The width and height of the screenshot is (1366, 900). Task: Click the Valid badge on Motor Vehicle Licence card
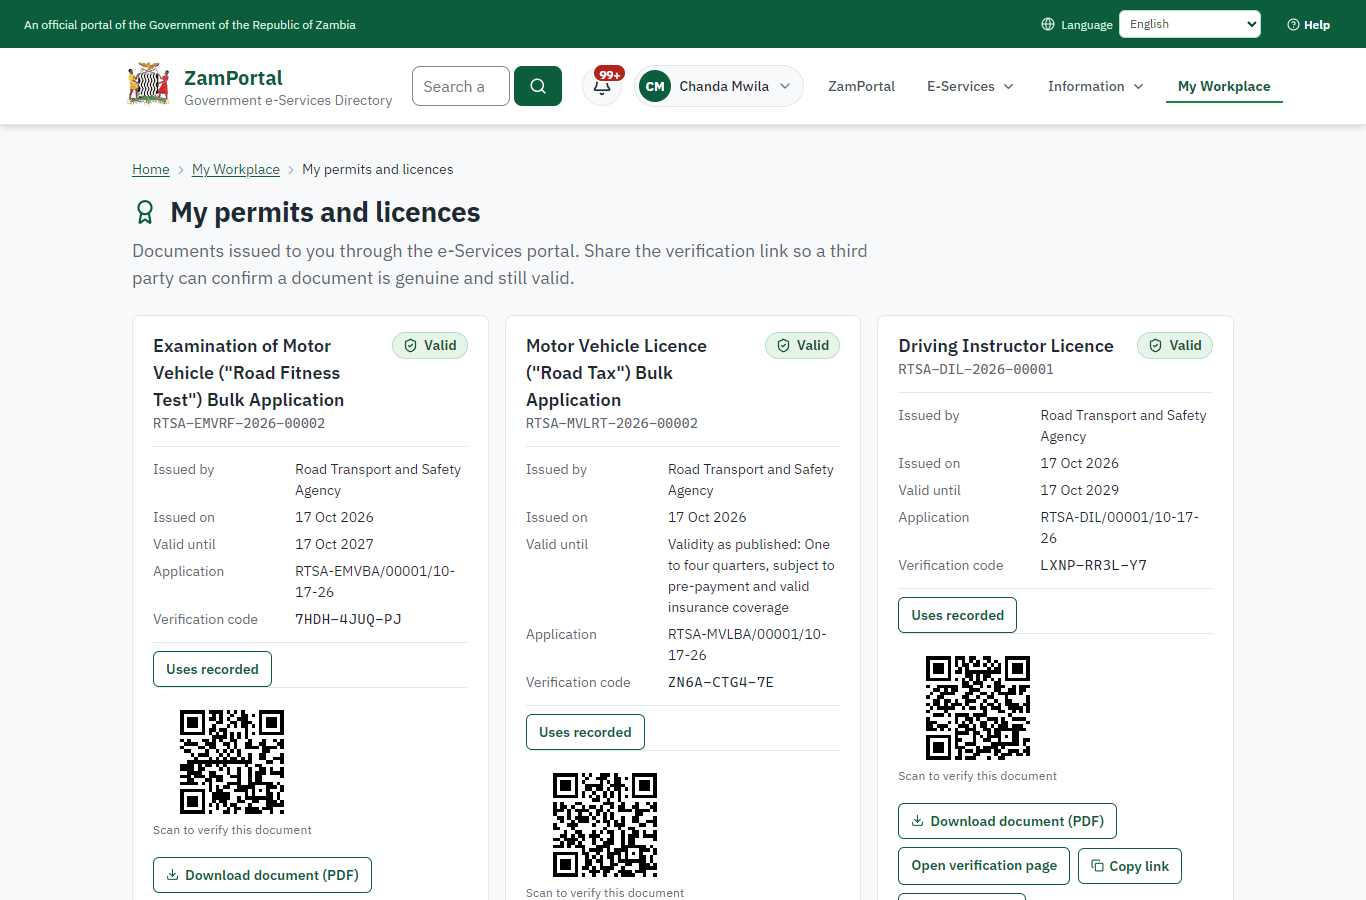803,345
